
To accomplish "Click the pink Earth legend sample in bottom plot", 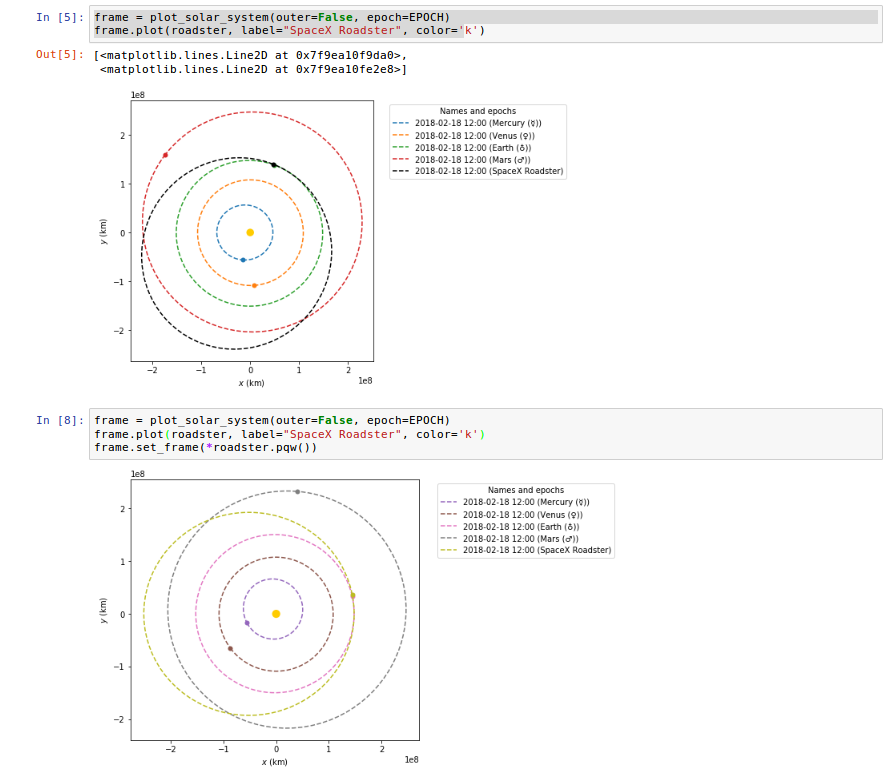I will 449,526.
